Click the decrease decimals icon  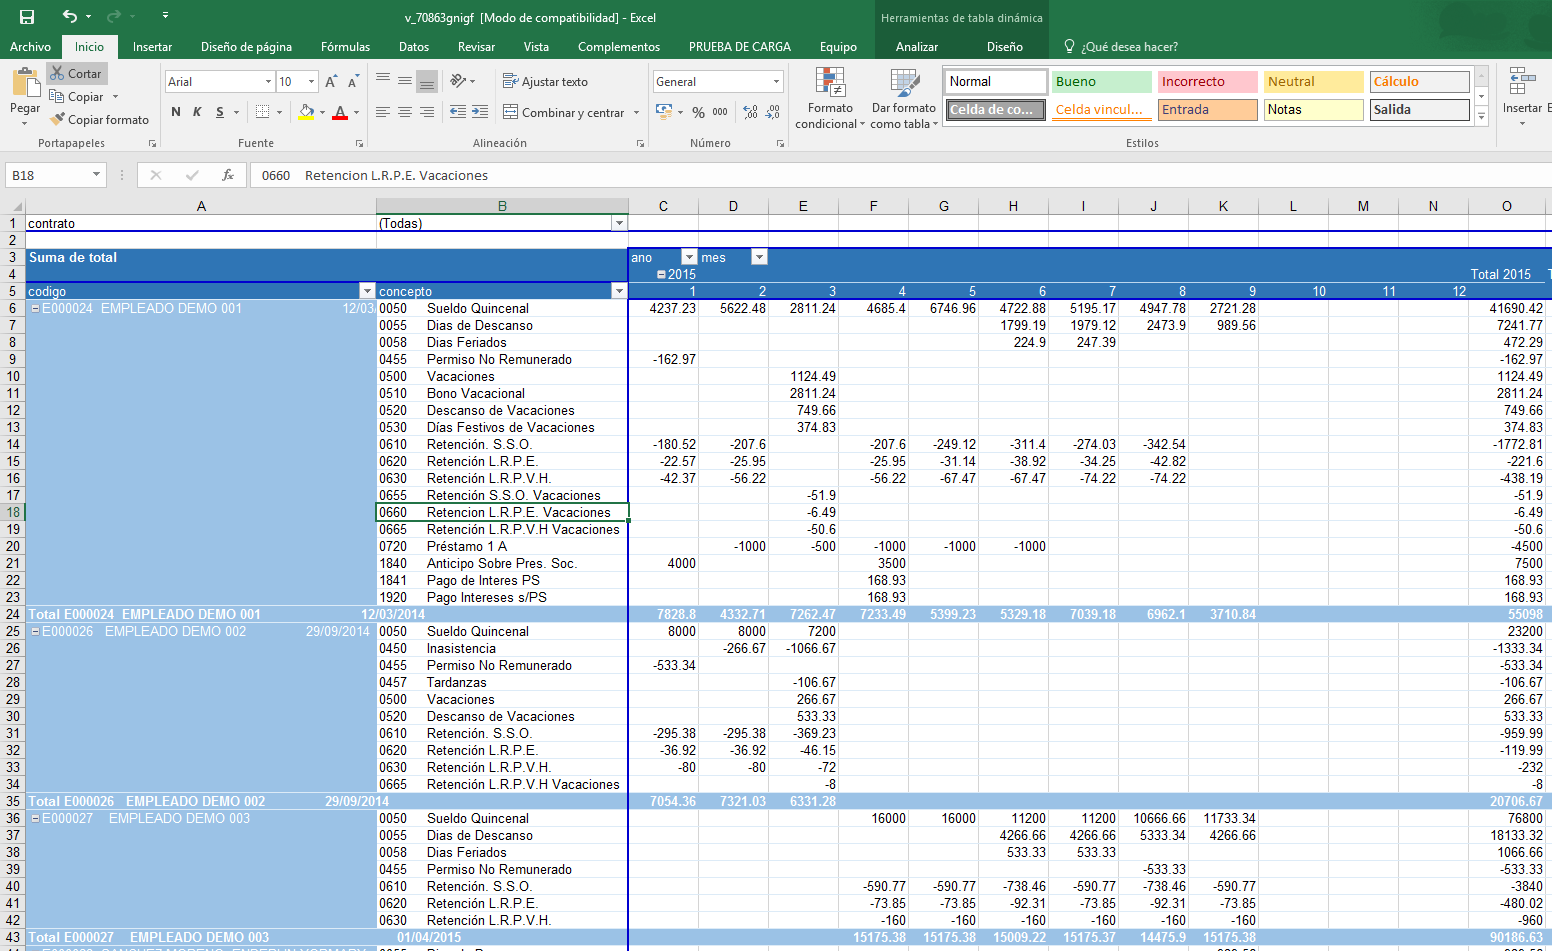tap(773, 112)
